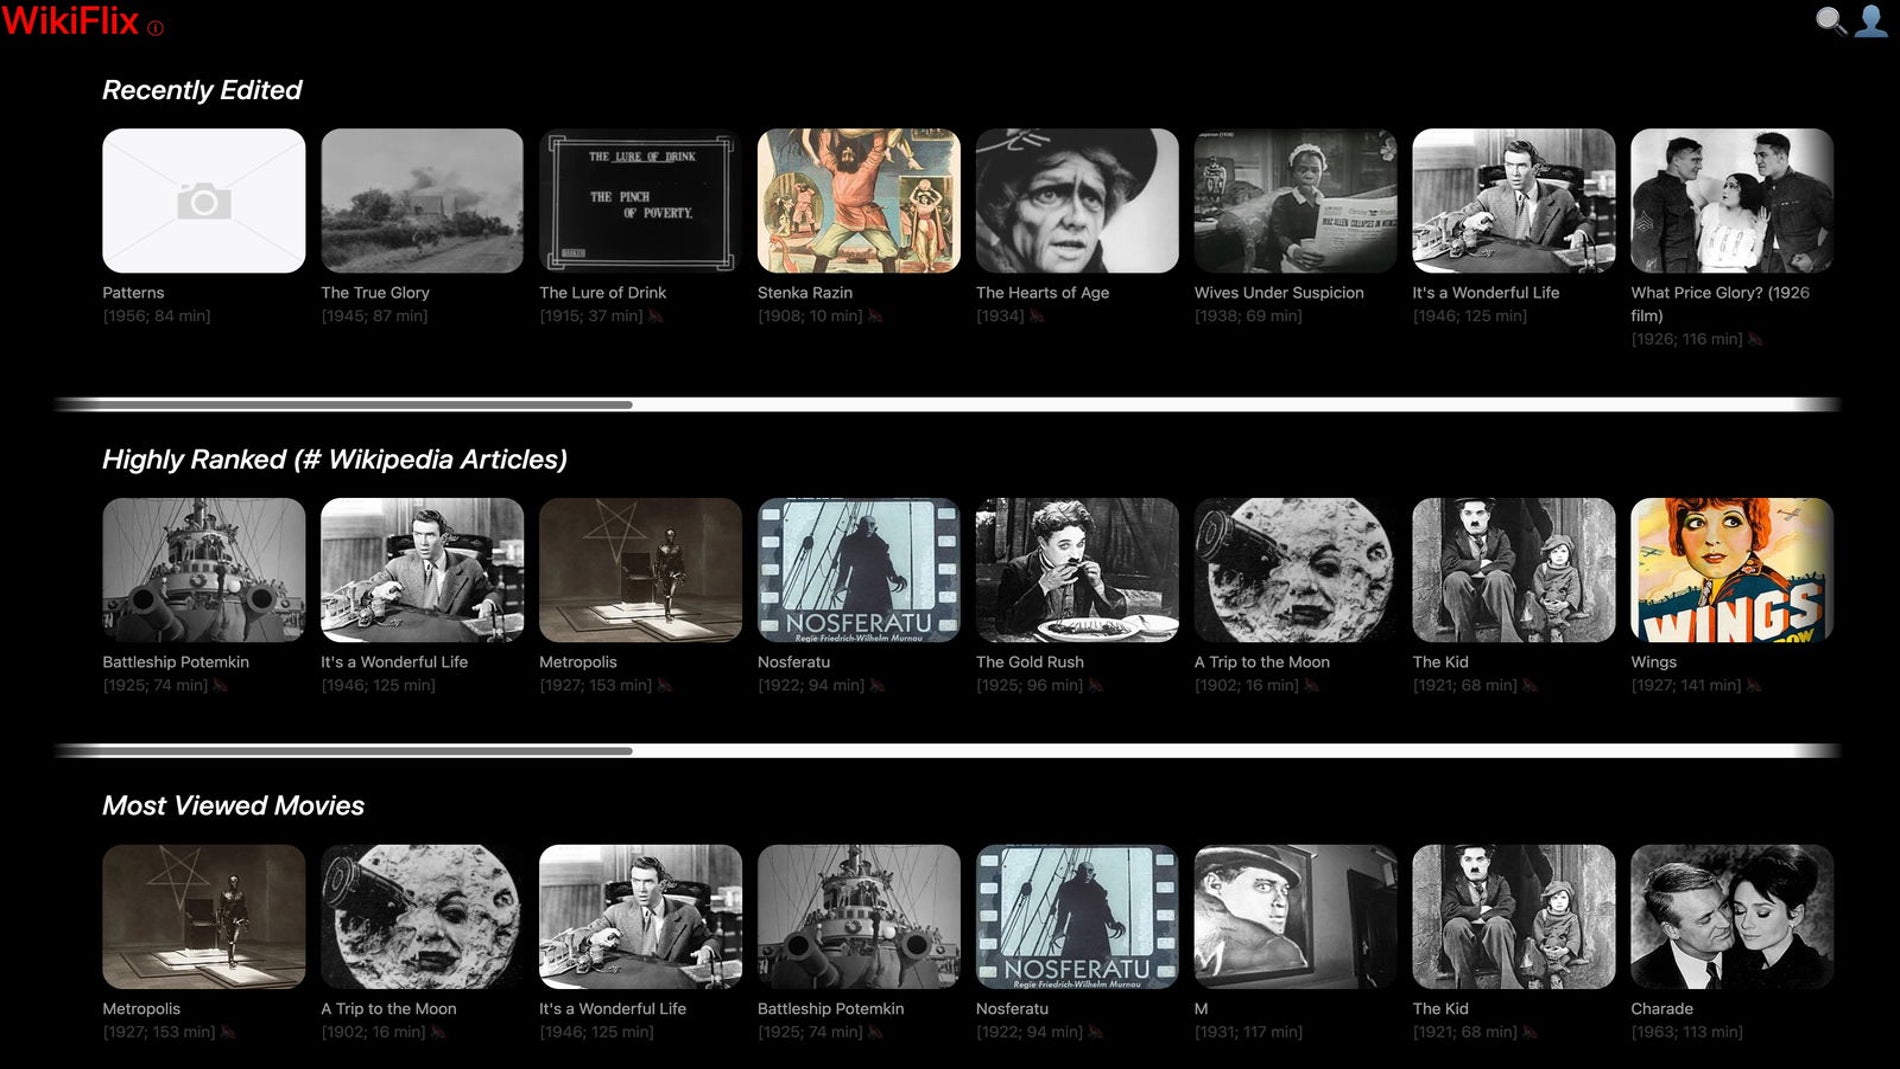Click the What Price Glory? thumbnail
This screenshot has height=1069, width=1900.
1731,200
